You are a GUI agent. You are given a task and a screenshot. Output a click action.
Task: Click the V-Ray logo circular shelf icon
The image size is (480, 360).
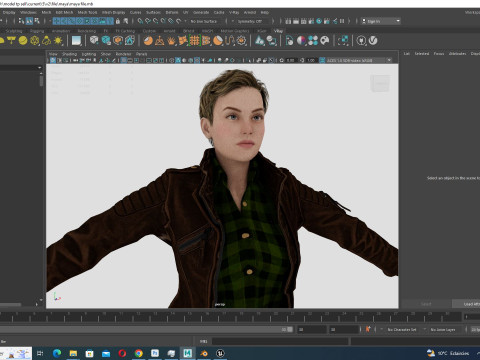coord(373,41)
